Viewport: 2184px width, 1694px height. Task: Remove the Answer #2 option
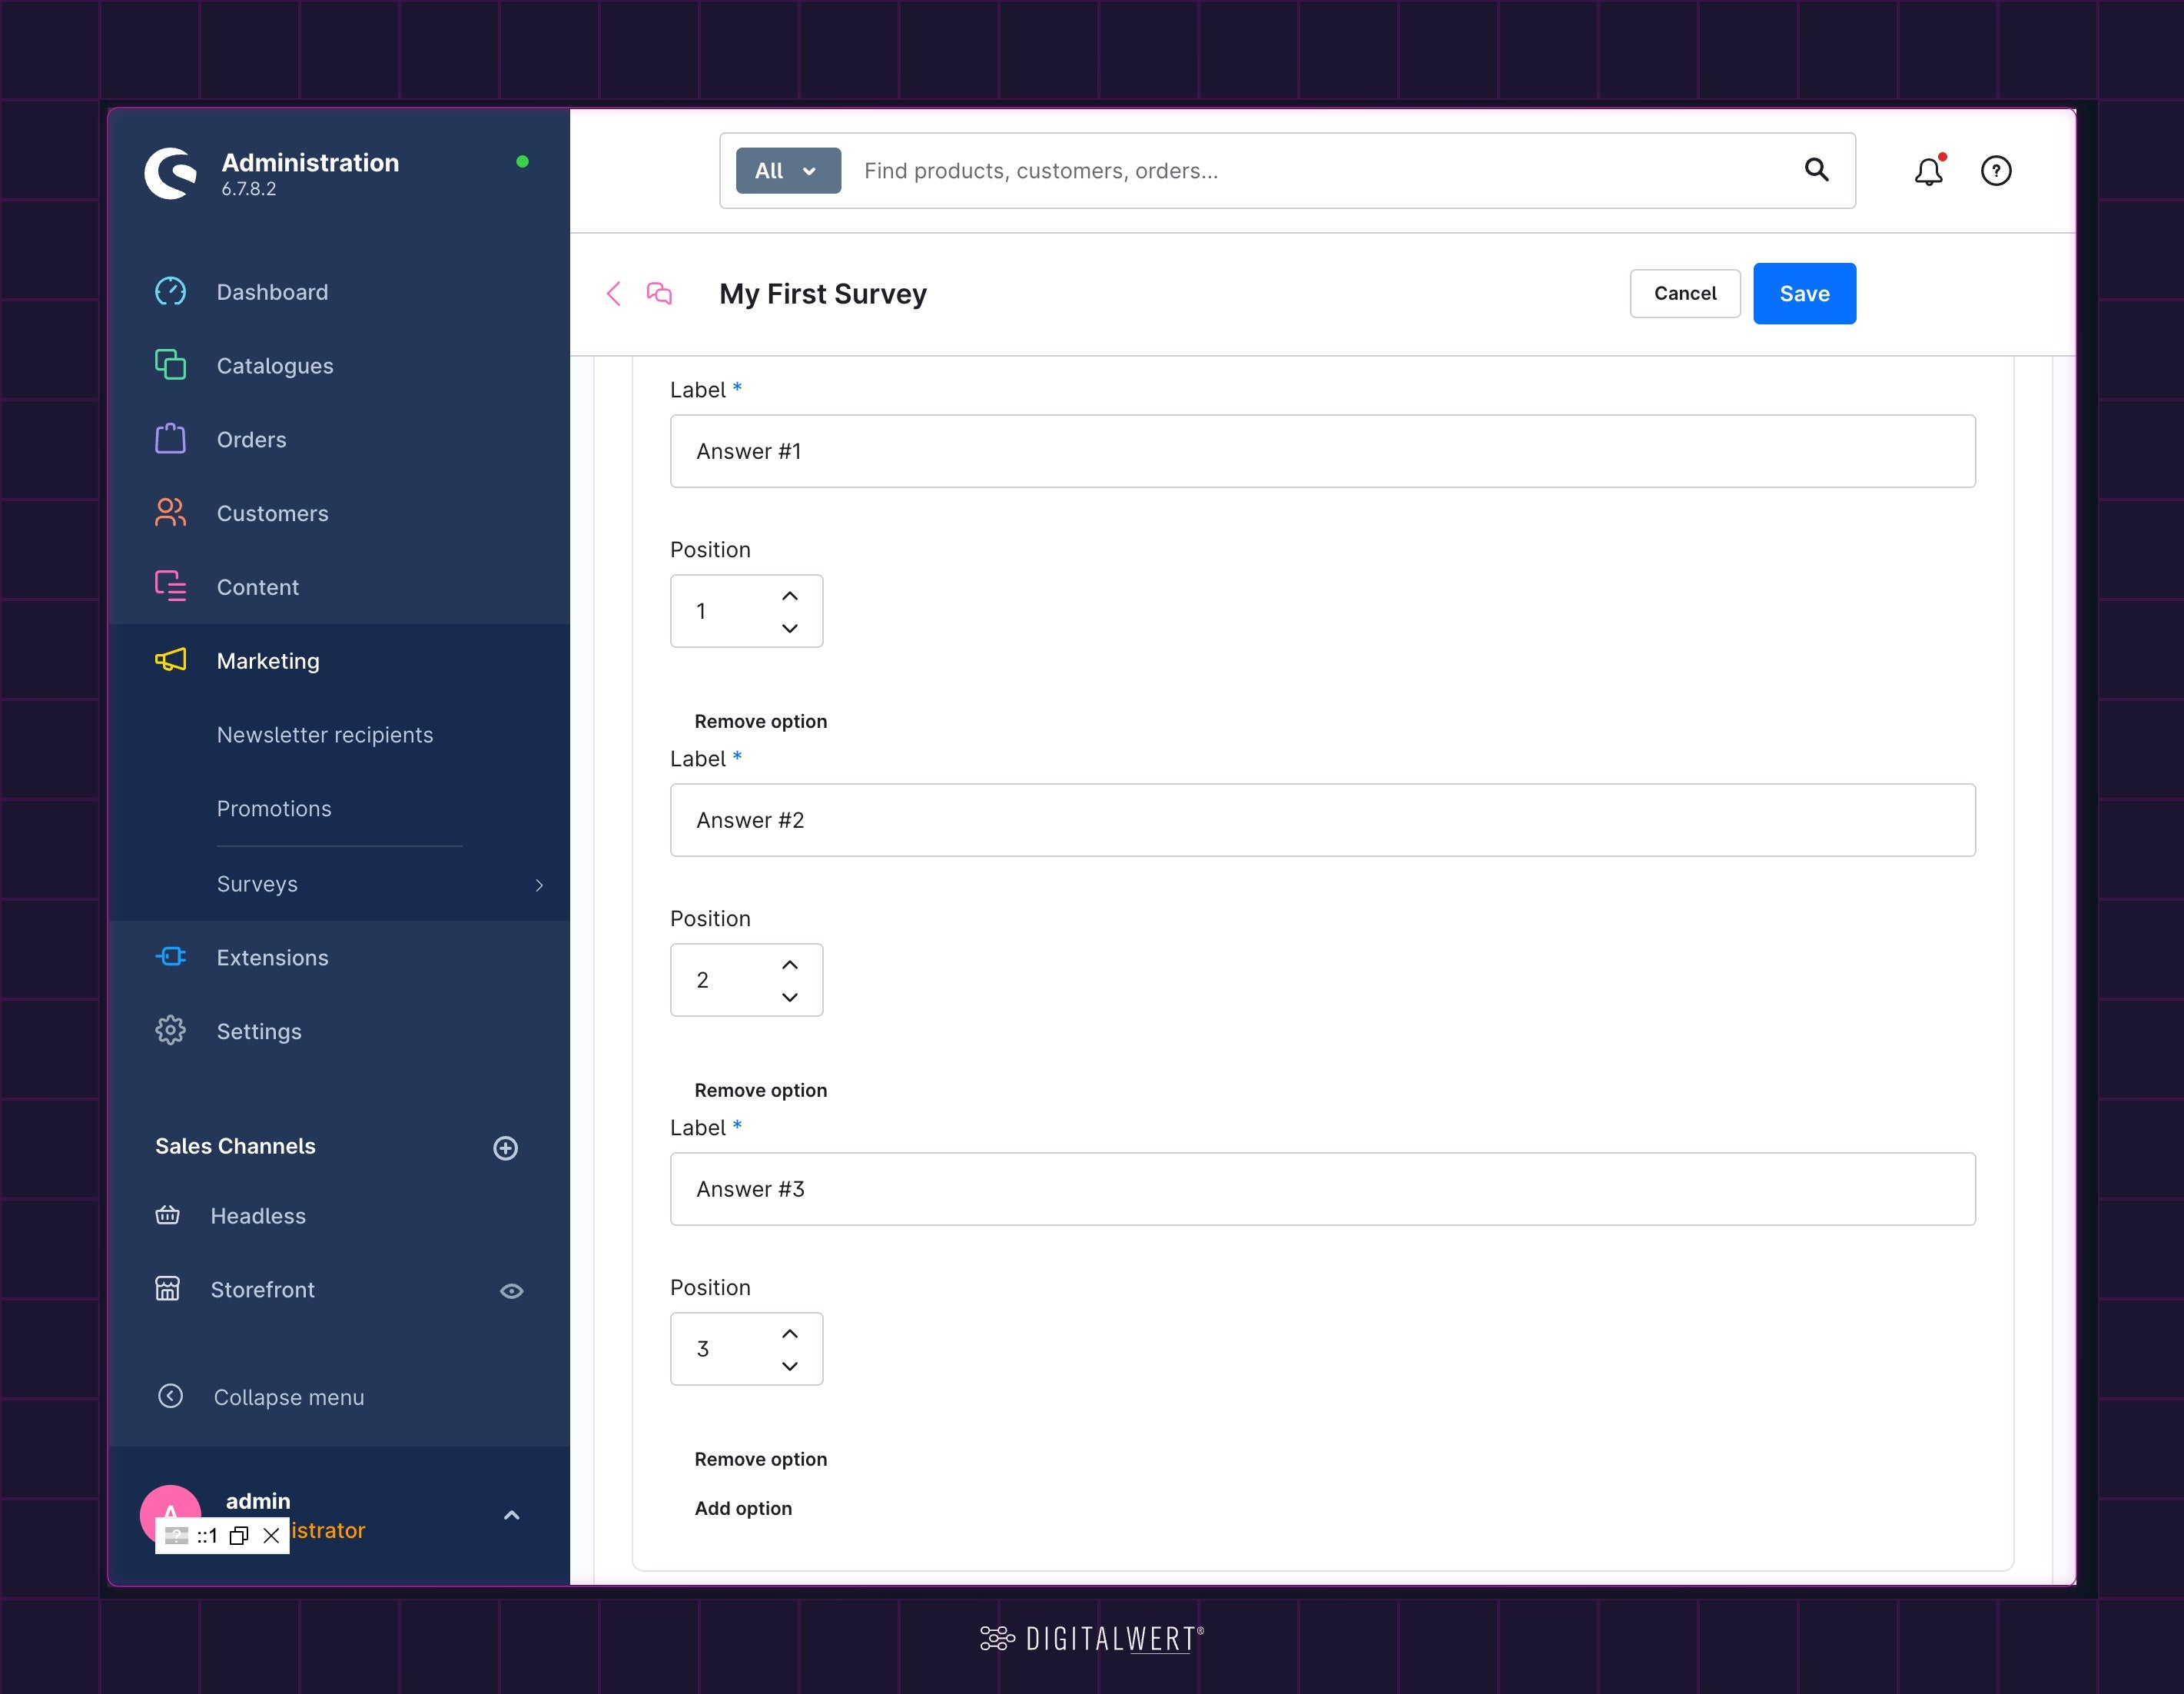click(761, 1091)
